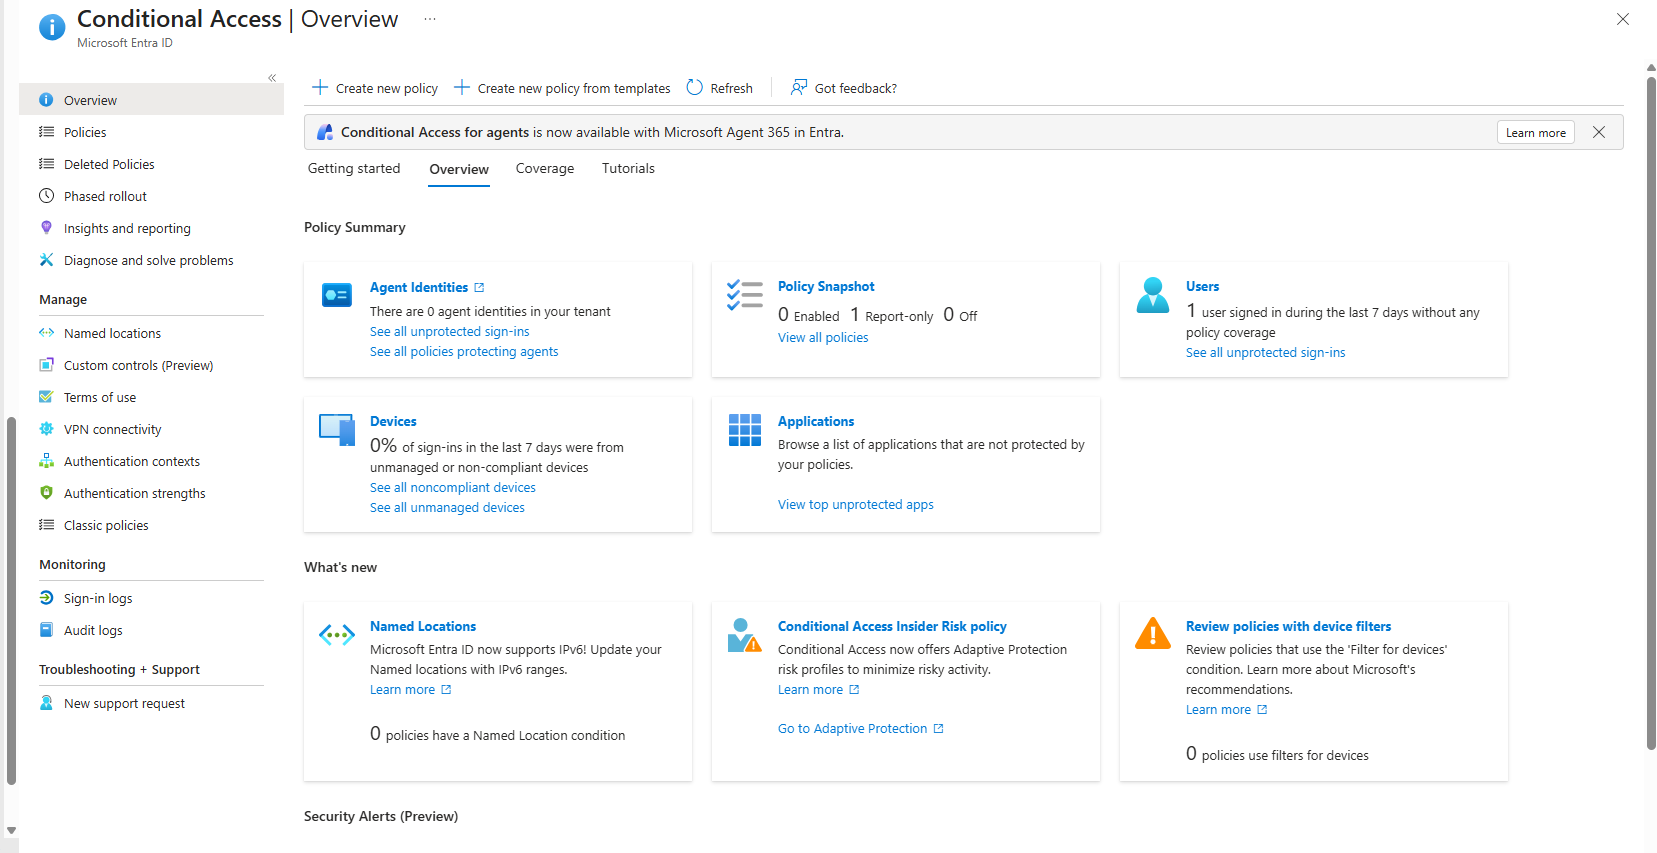Open Review policies with device filters link
Image resolution: width=1657 pixels, height=853 pixels.
point(1288,626)
